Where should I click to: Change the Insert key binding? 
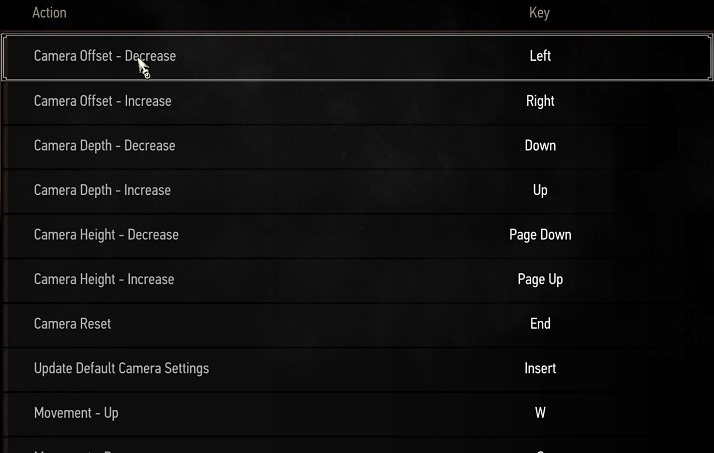pyautogui.click(x=540, y=368)
